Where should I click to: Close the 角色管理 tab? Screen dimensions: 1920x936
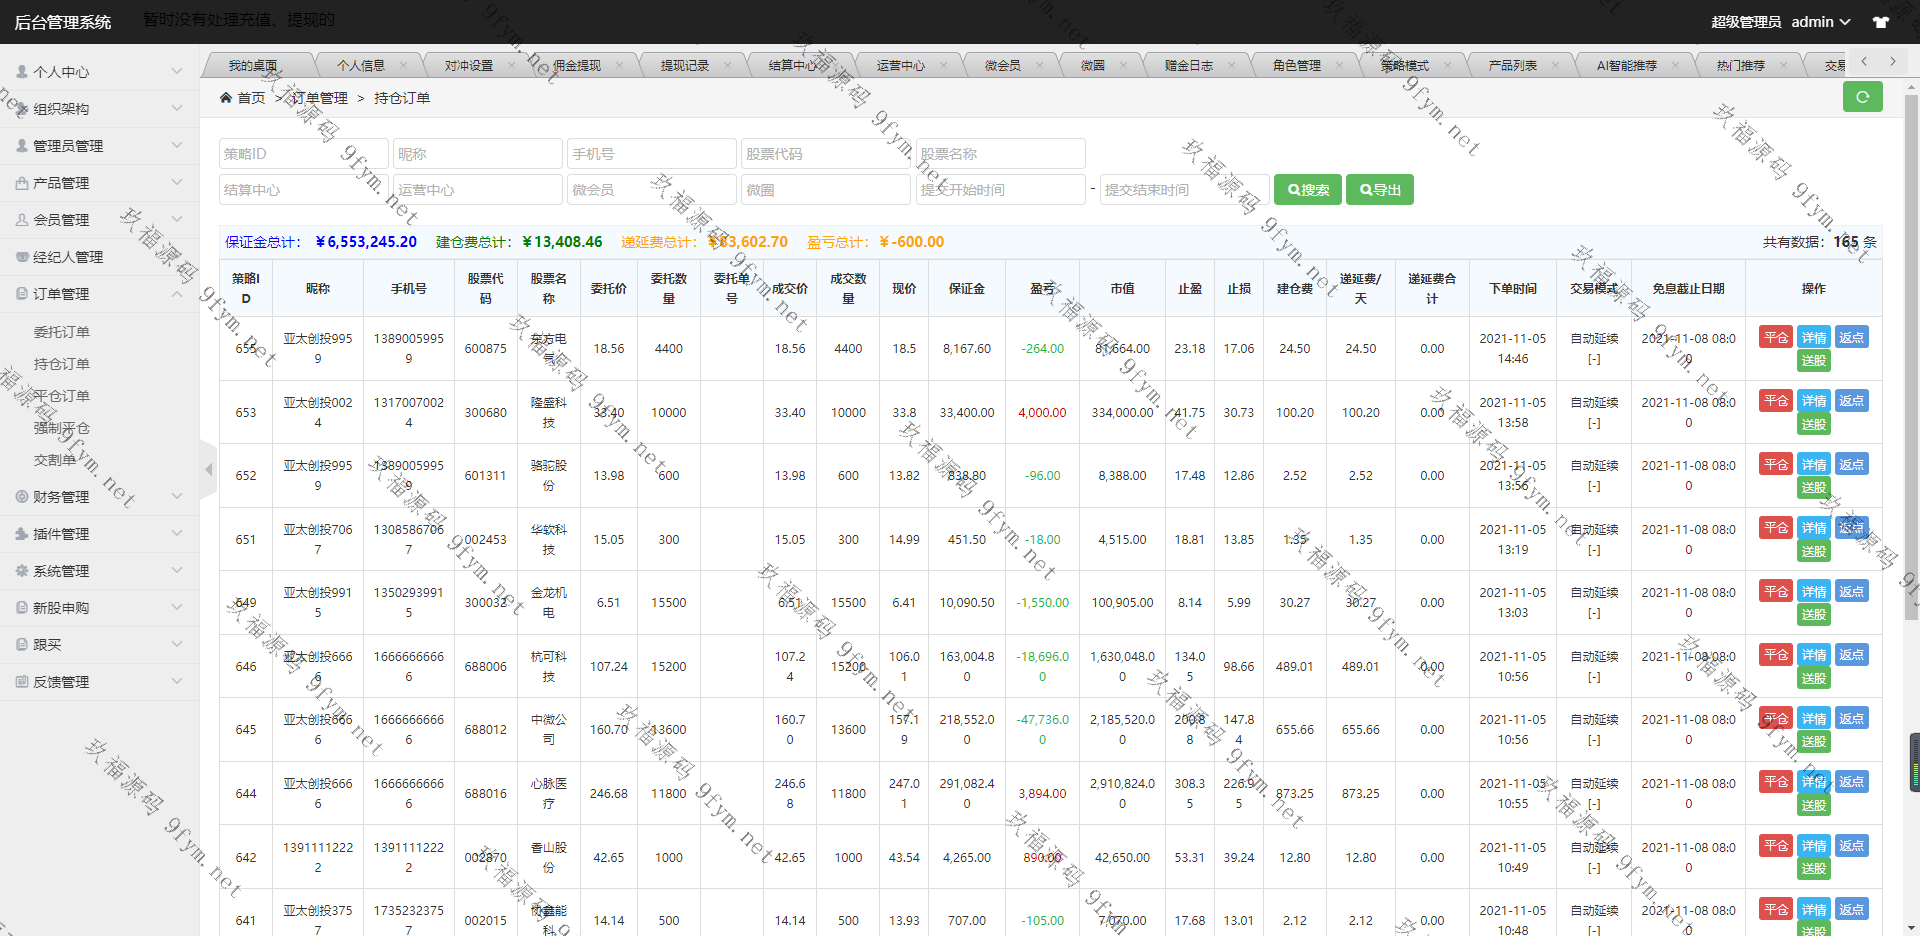[1339, 66]
